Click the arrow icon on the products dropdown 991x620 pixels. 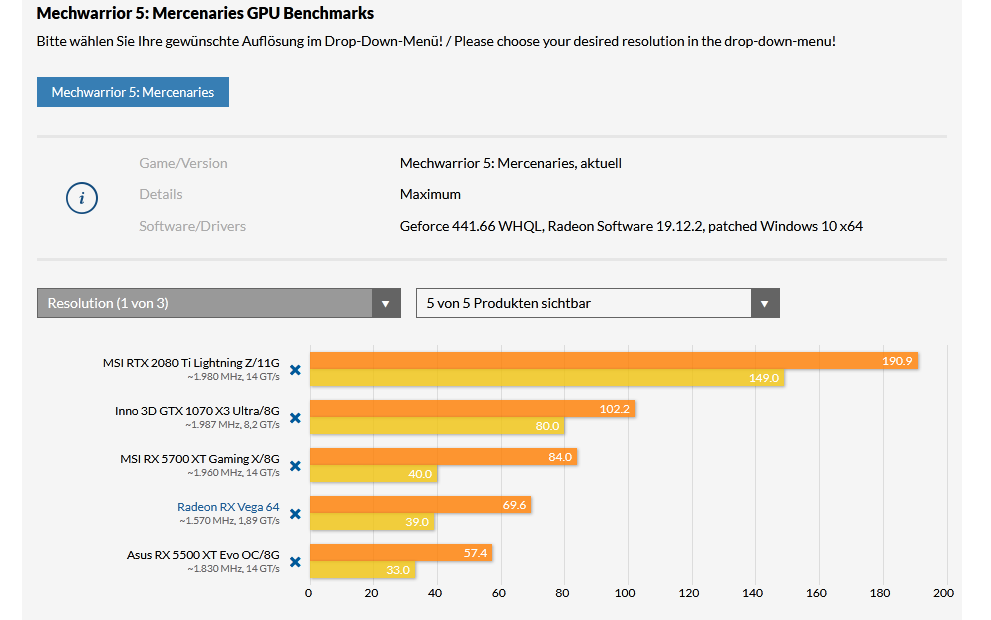pos(765,303)
